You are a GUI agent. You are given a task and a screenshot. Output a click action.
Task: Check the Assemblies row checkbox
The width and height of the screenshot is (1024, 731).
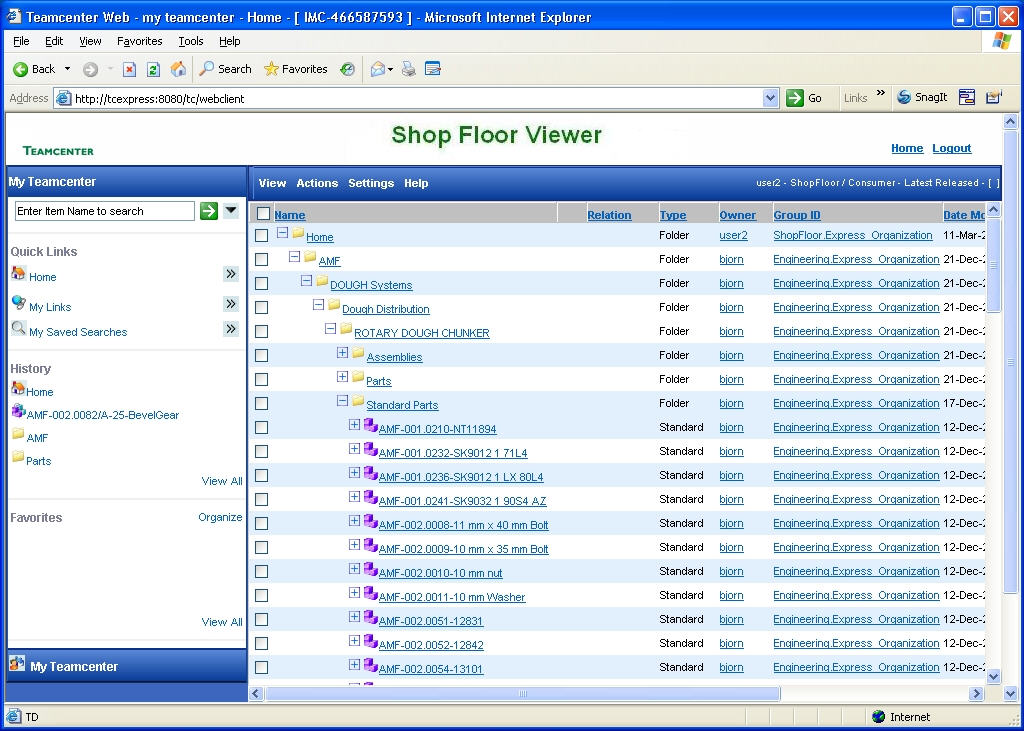click(261, 355)
